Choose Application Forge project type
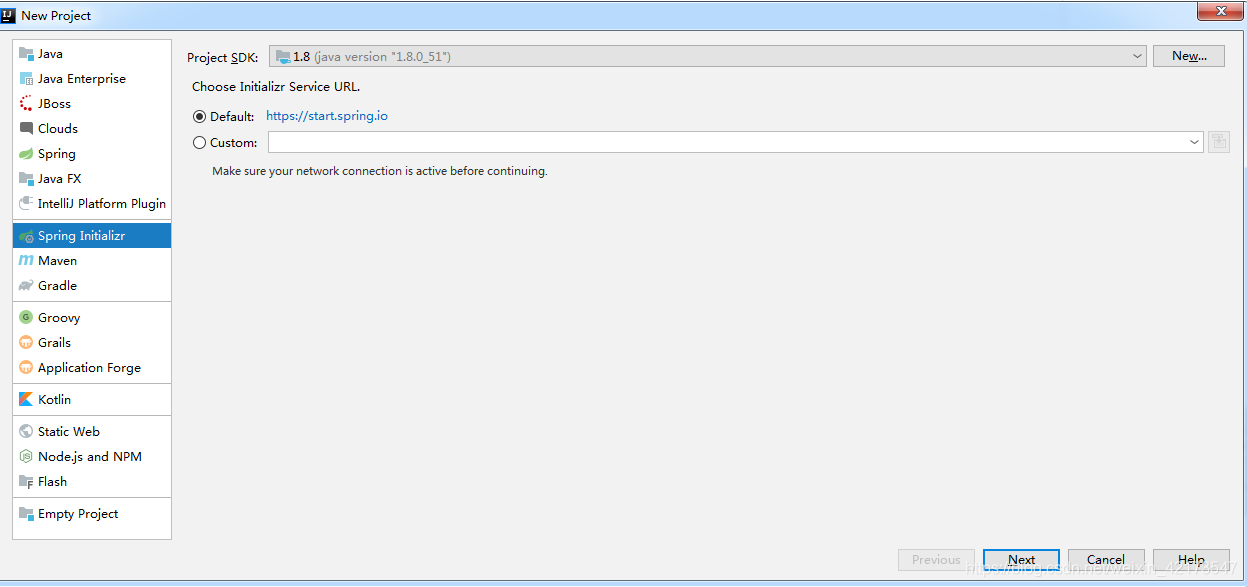1247x587 pixels. [x=92, y=368]
